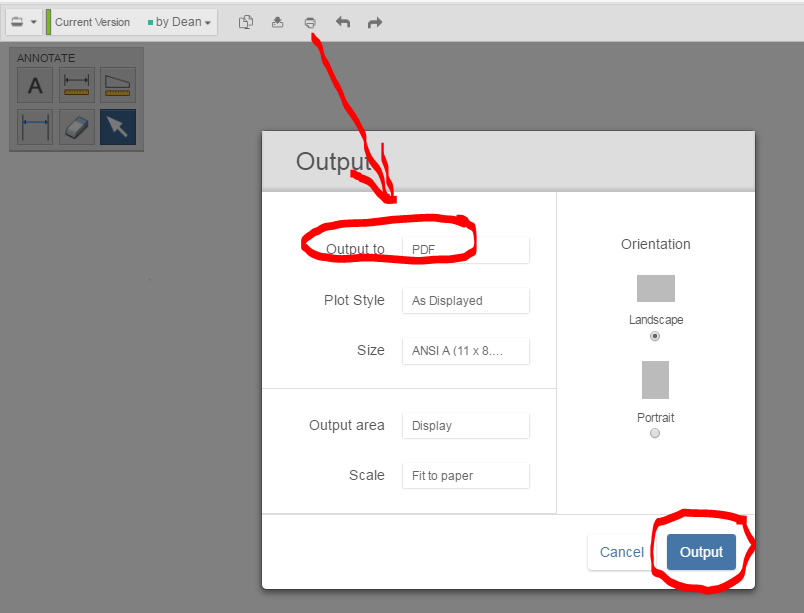Viewport: 804px width, 613px height.
Task: Activate the arrow selection tool
Action: [x=118, y=127]
